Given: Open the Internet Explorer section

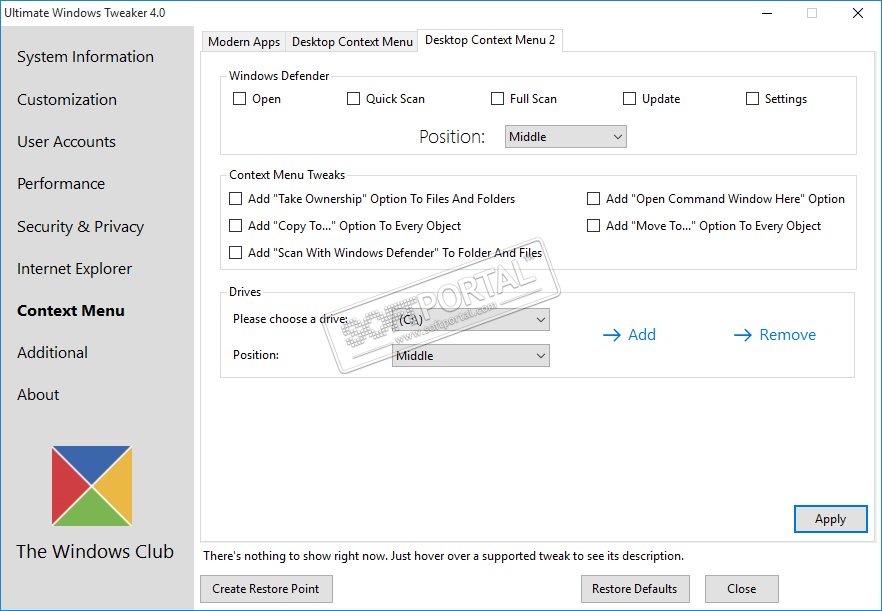Looking at the screenshot, I should 74,269.
